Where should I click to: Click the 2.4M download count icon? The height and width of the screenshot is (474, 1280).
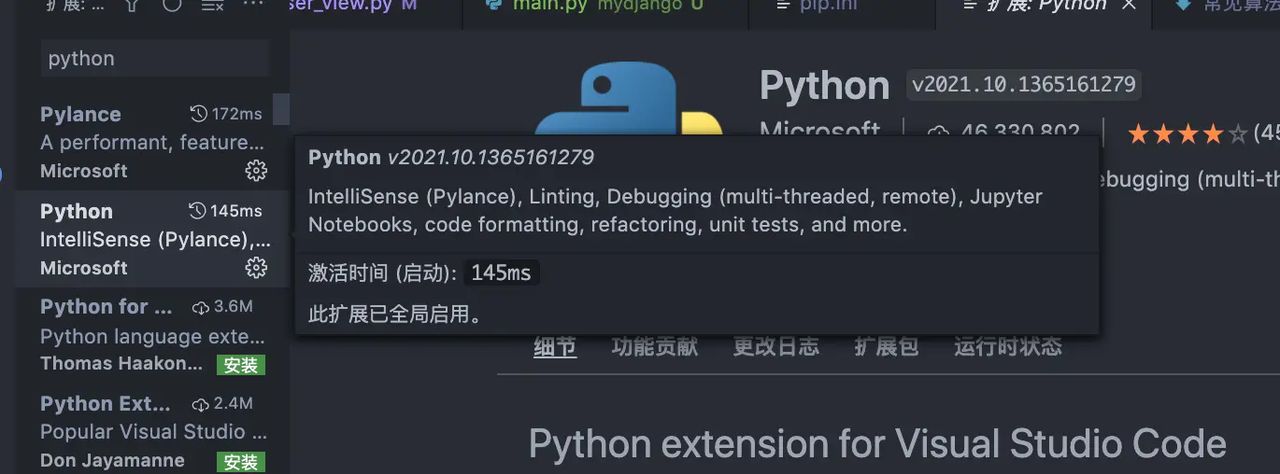(x=201, y=404)
